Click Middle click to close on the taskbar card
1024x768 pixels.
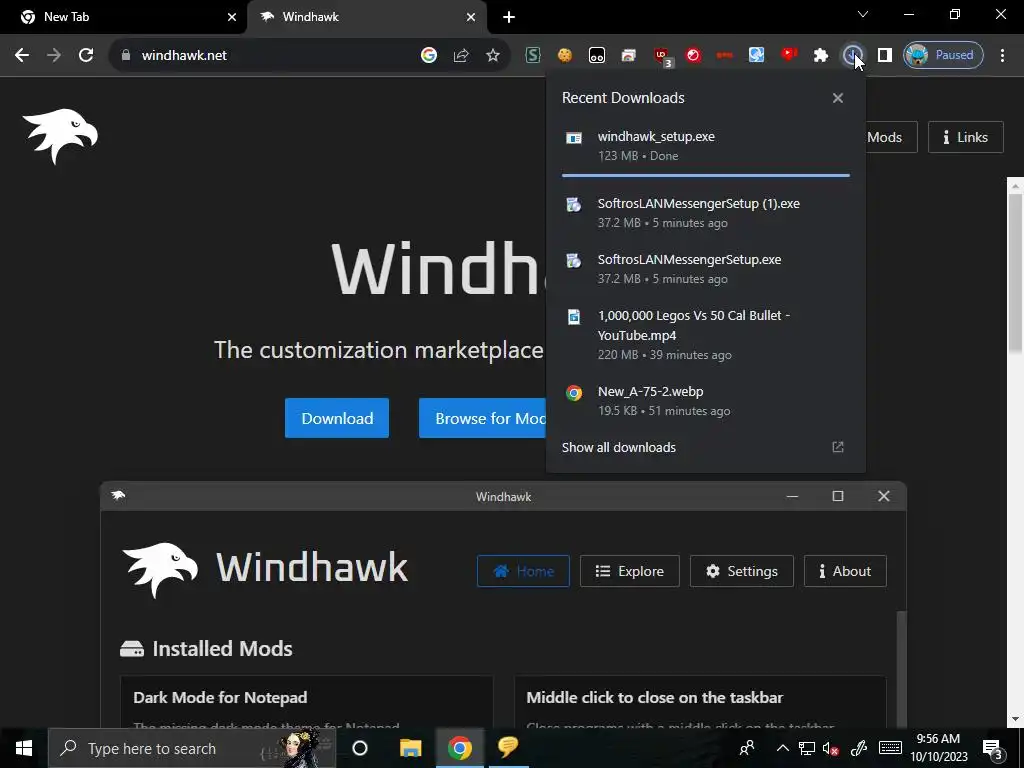pos(700,702)
